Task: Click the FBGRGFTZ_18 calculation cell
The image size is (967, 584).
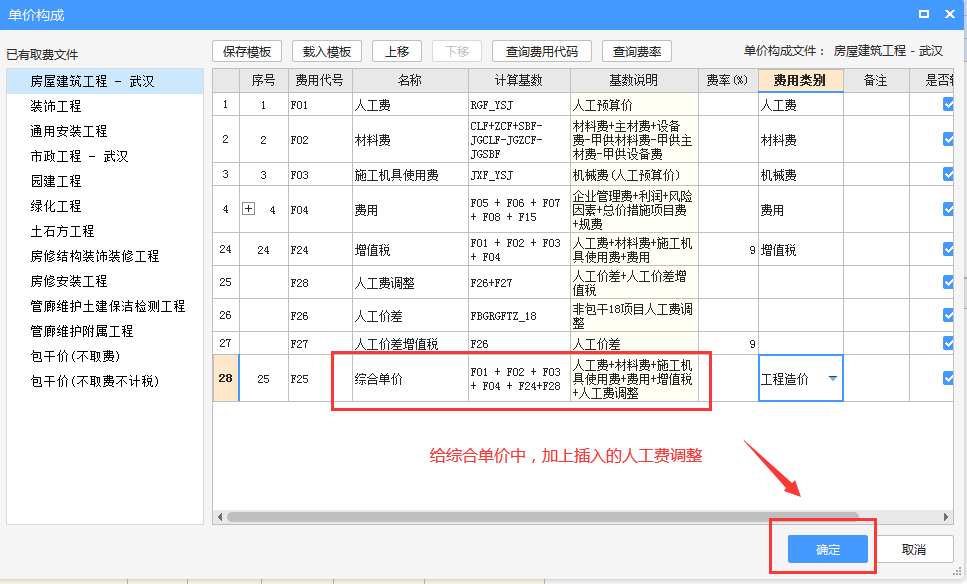Action: [x=519, y=316]
